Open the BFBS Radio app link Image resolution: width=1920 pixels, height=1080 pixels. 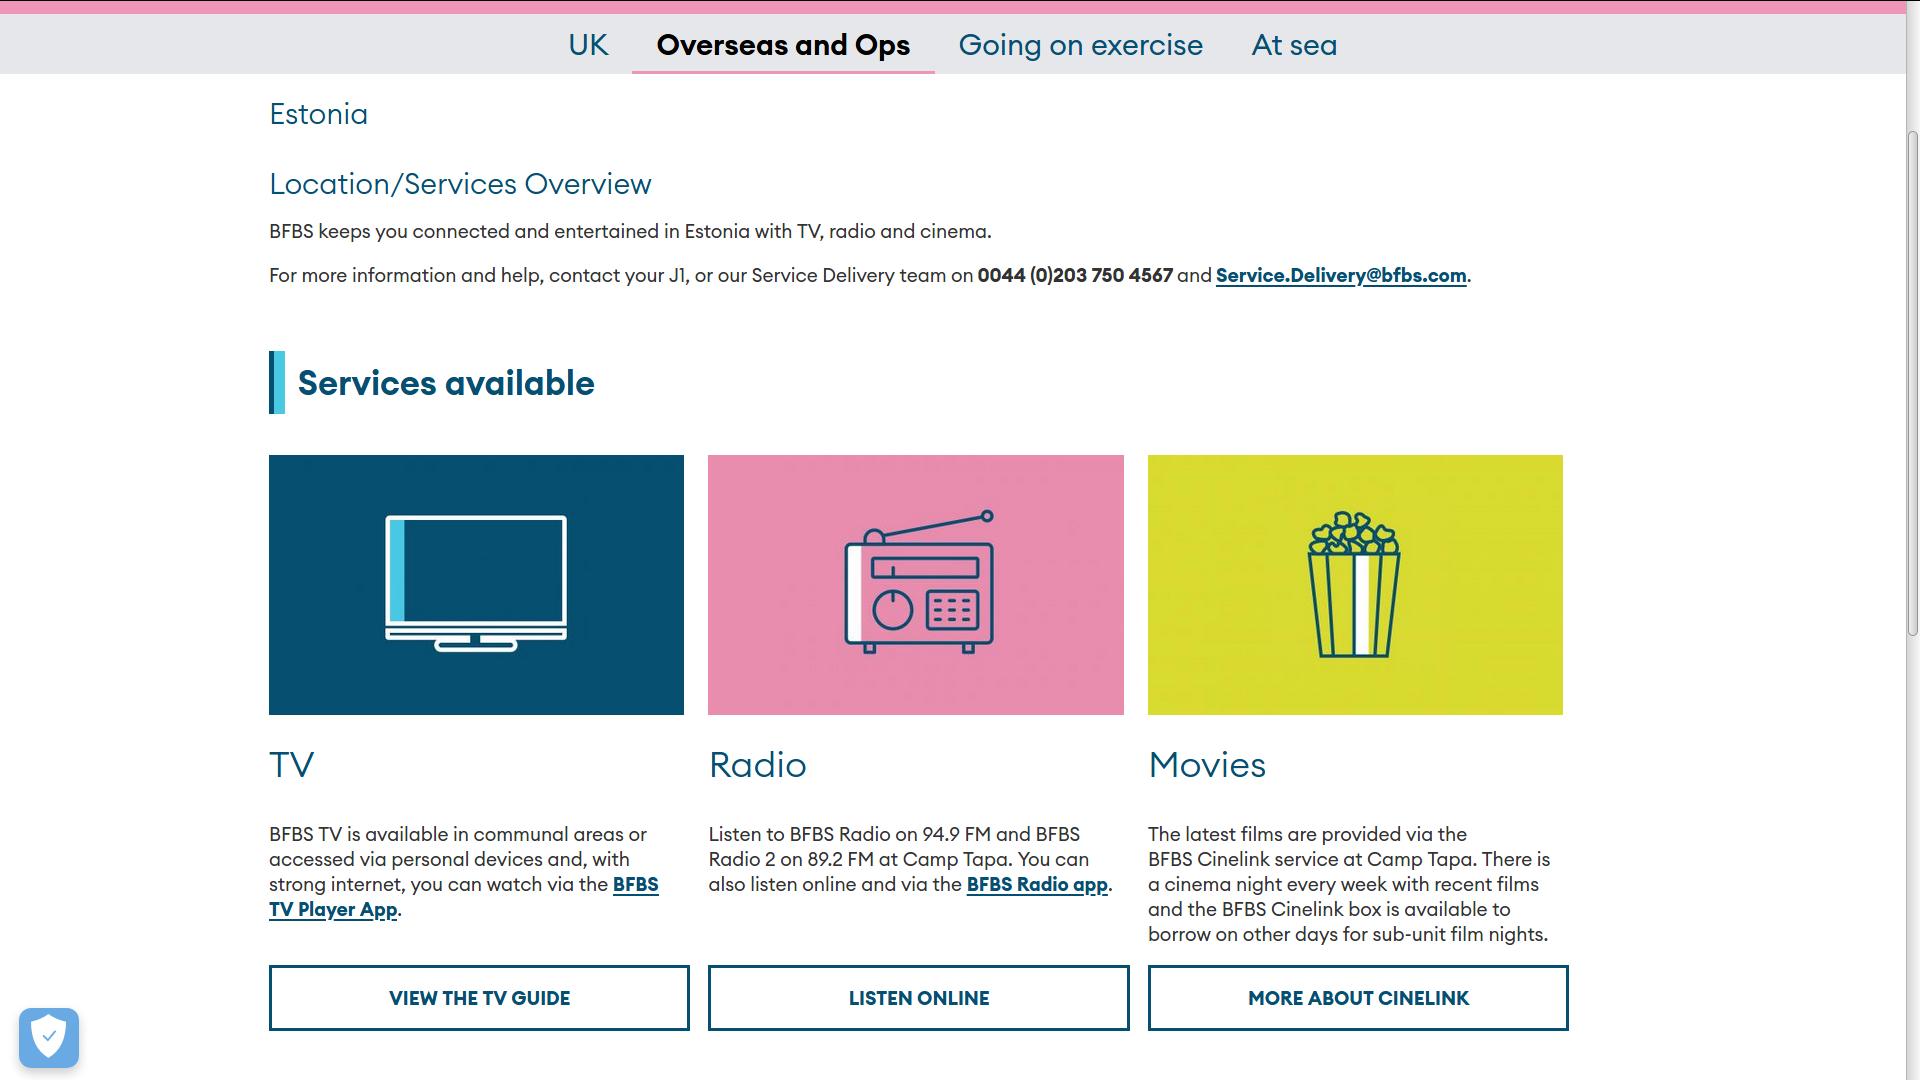click(1036, 884)
